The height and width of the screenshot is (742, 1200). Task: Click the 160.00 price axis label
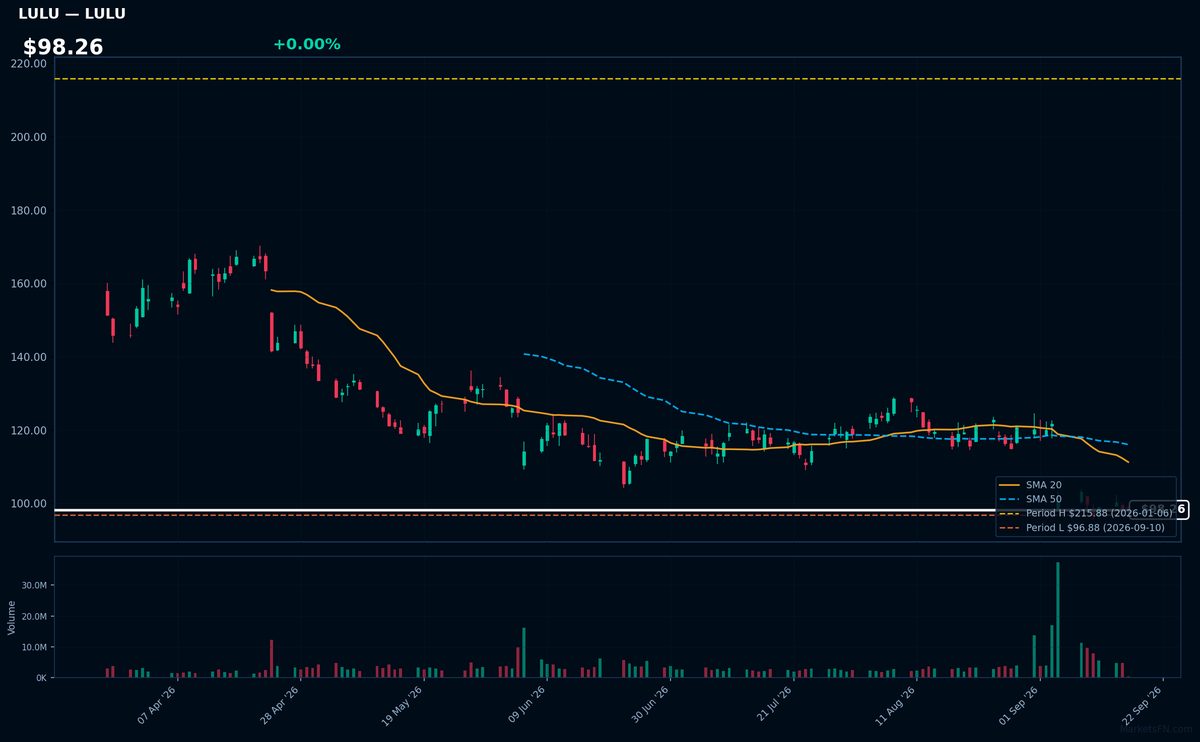click(x=29, y=284)
